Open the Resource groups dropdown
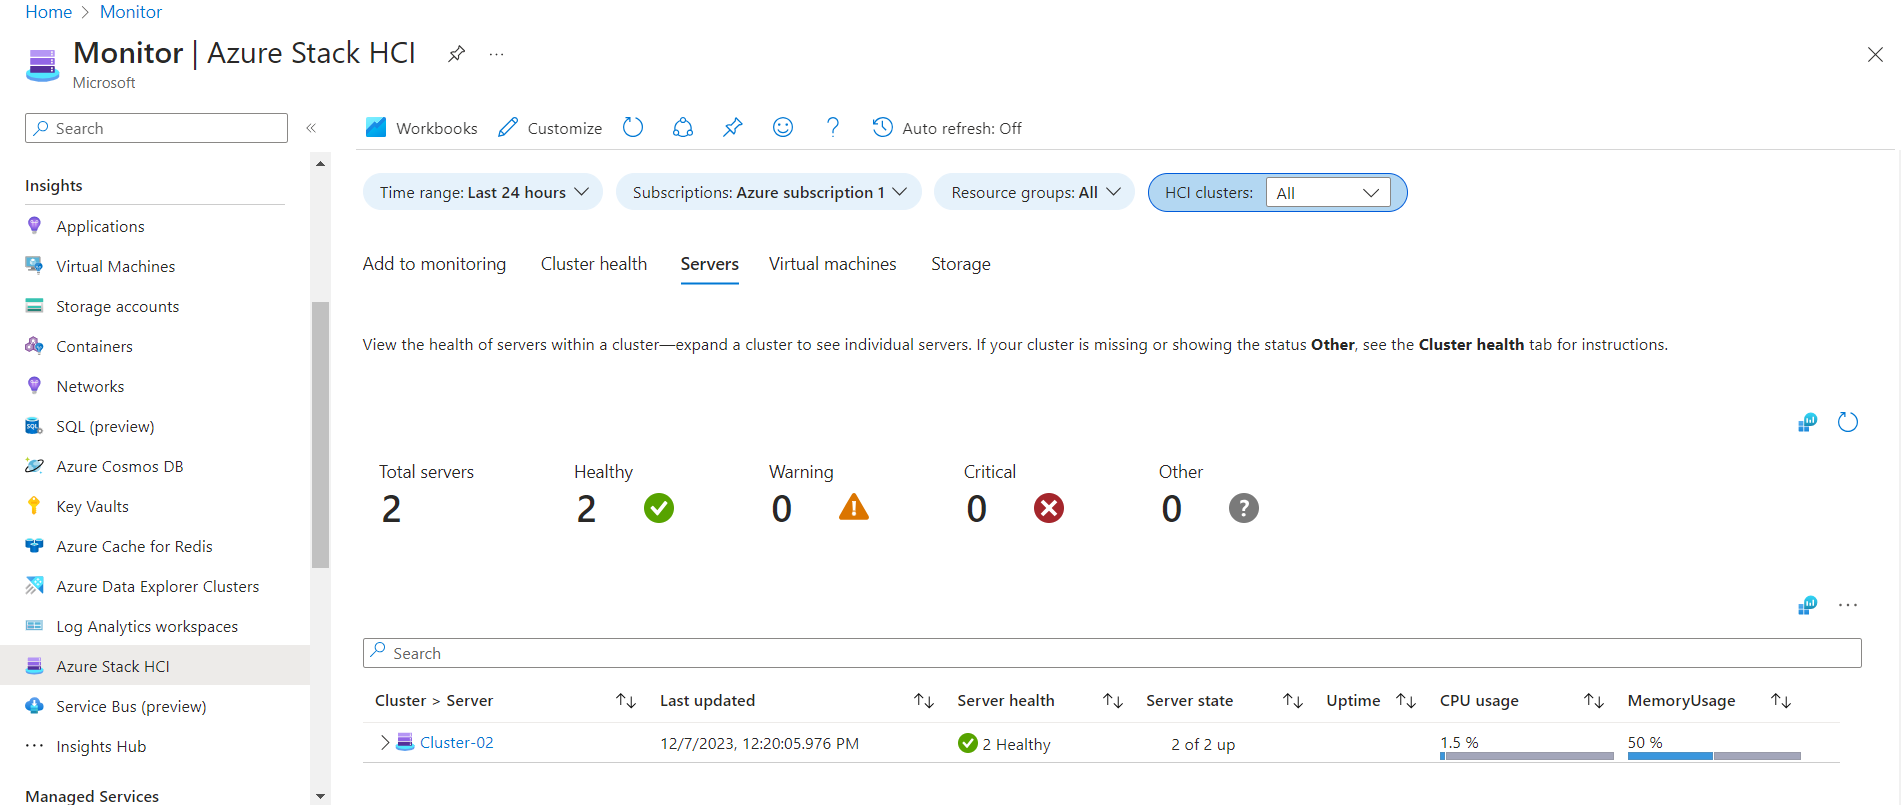Screen dimensions: 1901x805 click(x=1035, y=192)
